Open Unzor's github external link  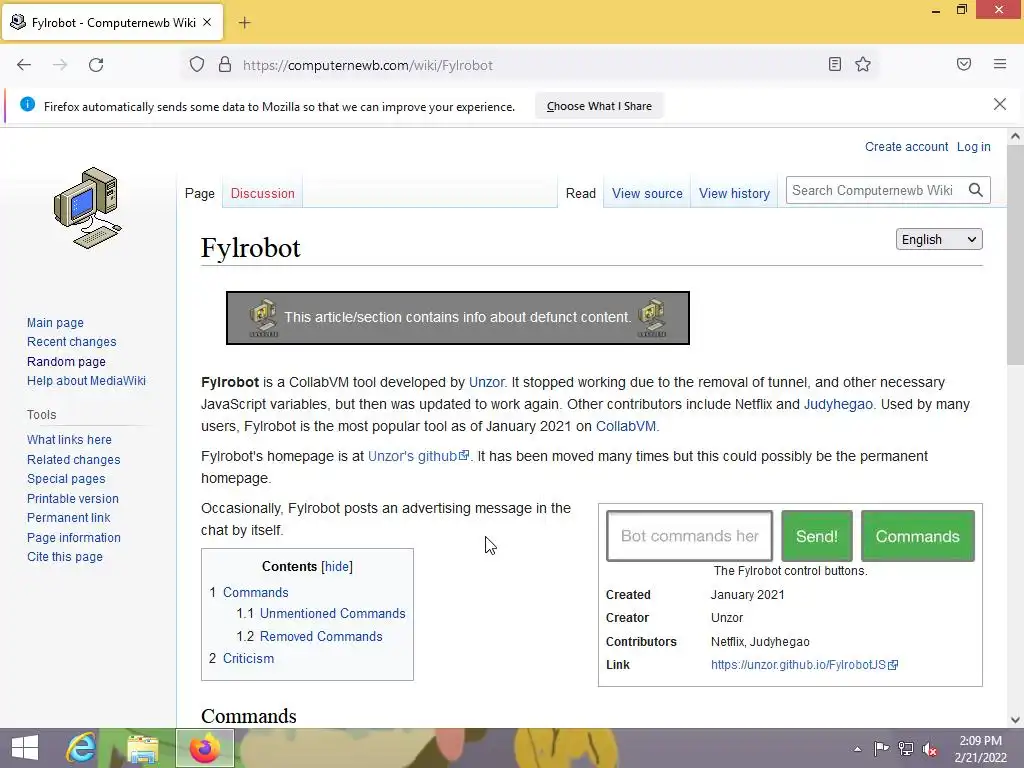[x=418, y=456]
